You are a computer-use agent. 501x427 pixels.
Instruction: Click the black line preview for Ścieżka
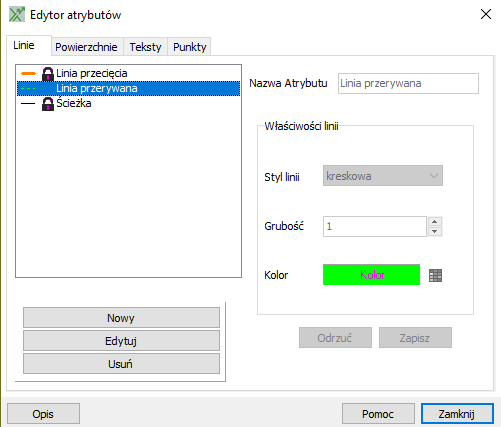[x=28, y=104]
